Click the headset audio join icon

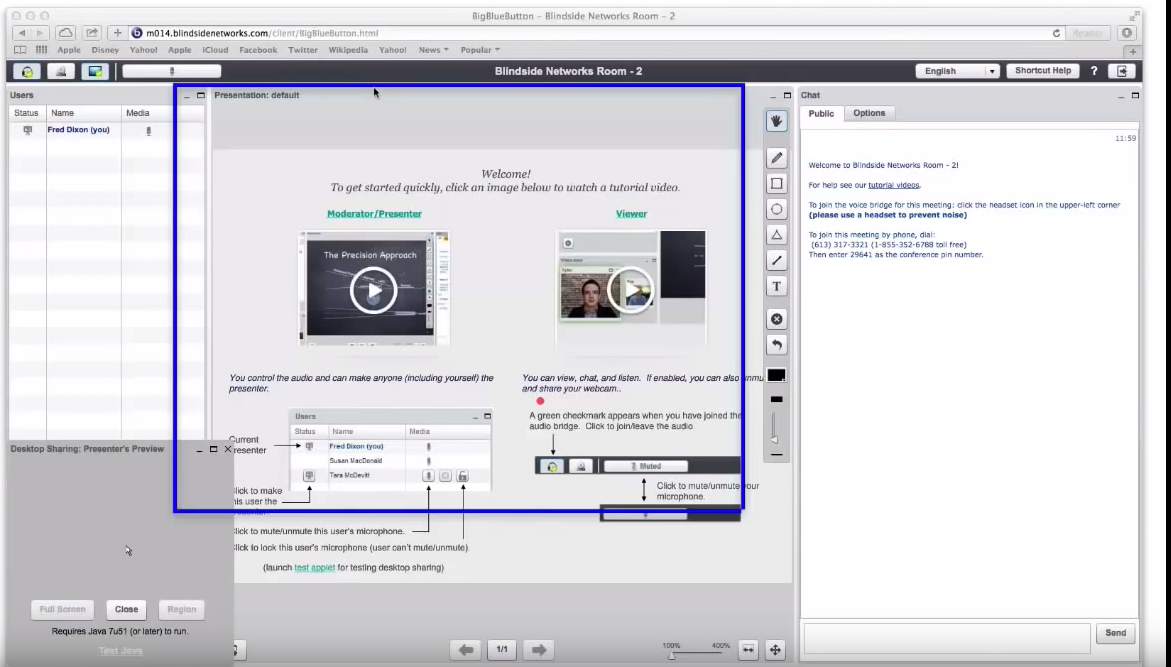click(x=28, y=72)
